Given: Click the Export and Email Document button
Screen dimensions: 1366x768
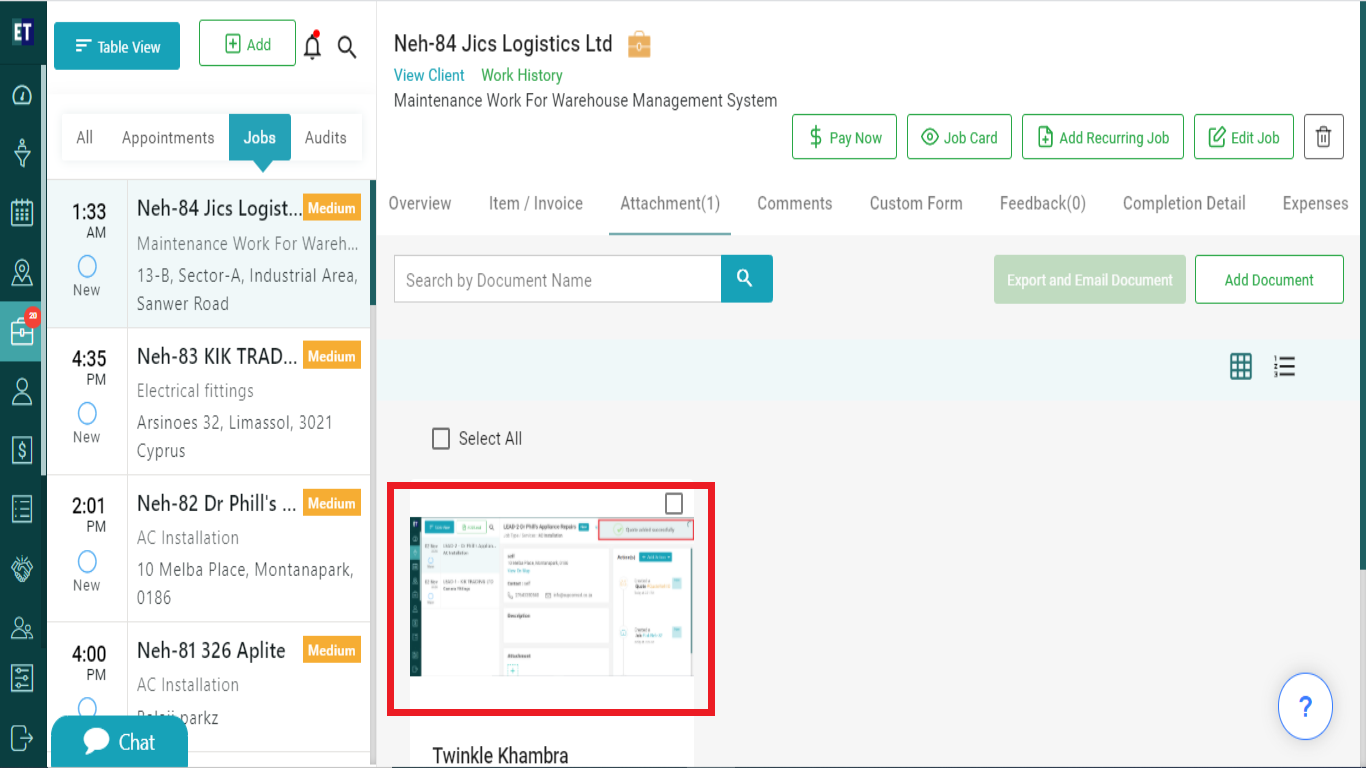Looking at the screenshot, I should [x=1090, y=279].
